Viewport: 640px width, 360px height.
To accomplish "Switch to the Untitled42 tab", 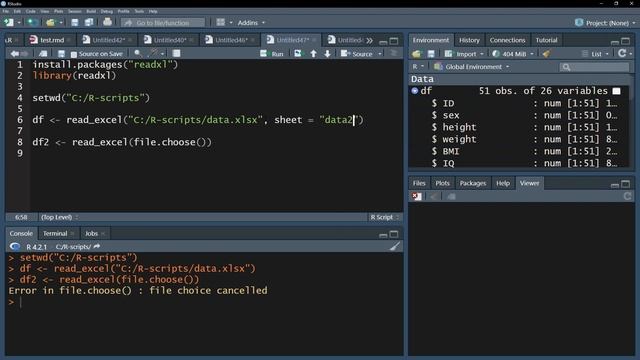I will coord(108,40).
